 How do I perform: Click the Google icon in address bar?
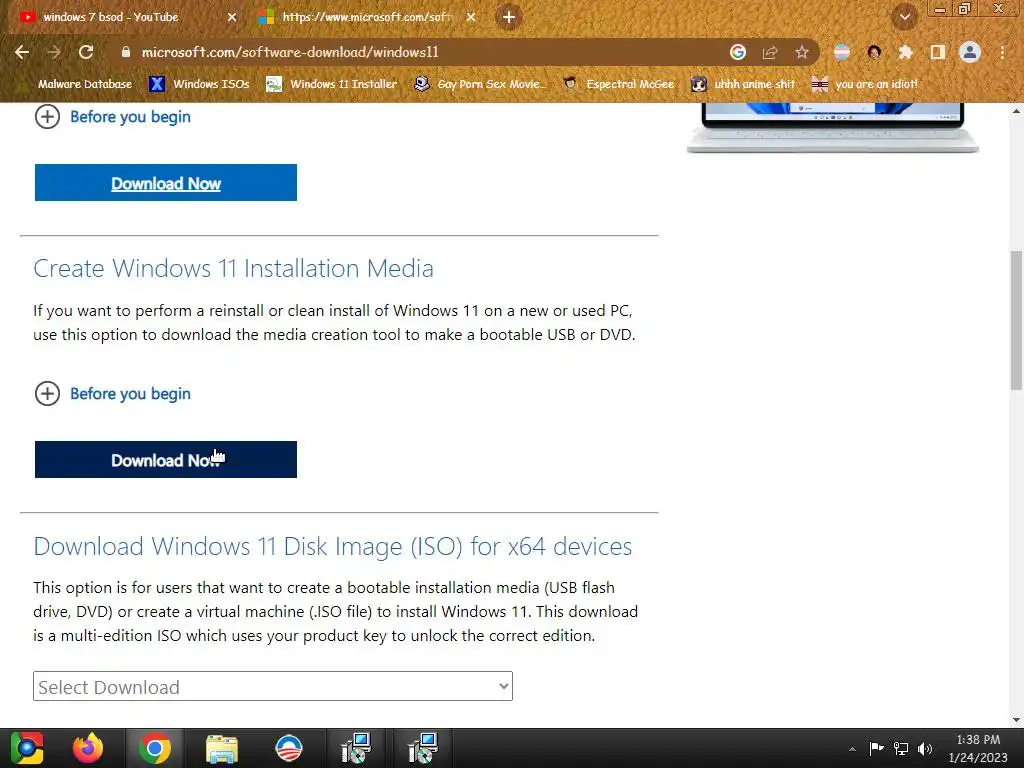pyautogui.click(x=738, y=52)
